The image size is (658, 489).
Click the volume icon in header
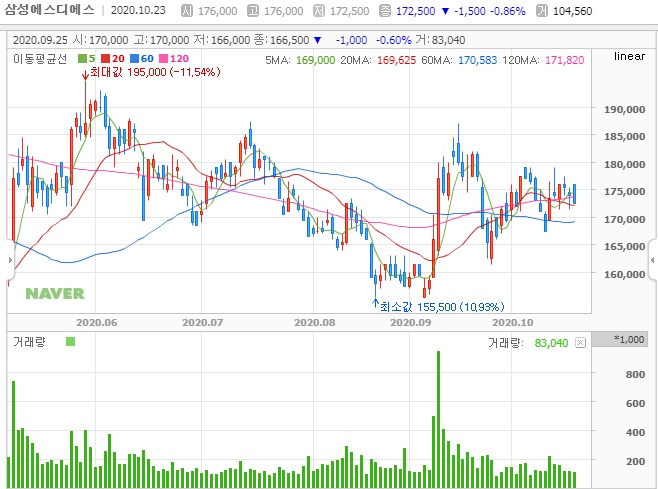(x=542, y=11)
